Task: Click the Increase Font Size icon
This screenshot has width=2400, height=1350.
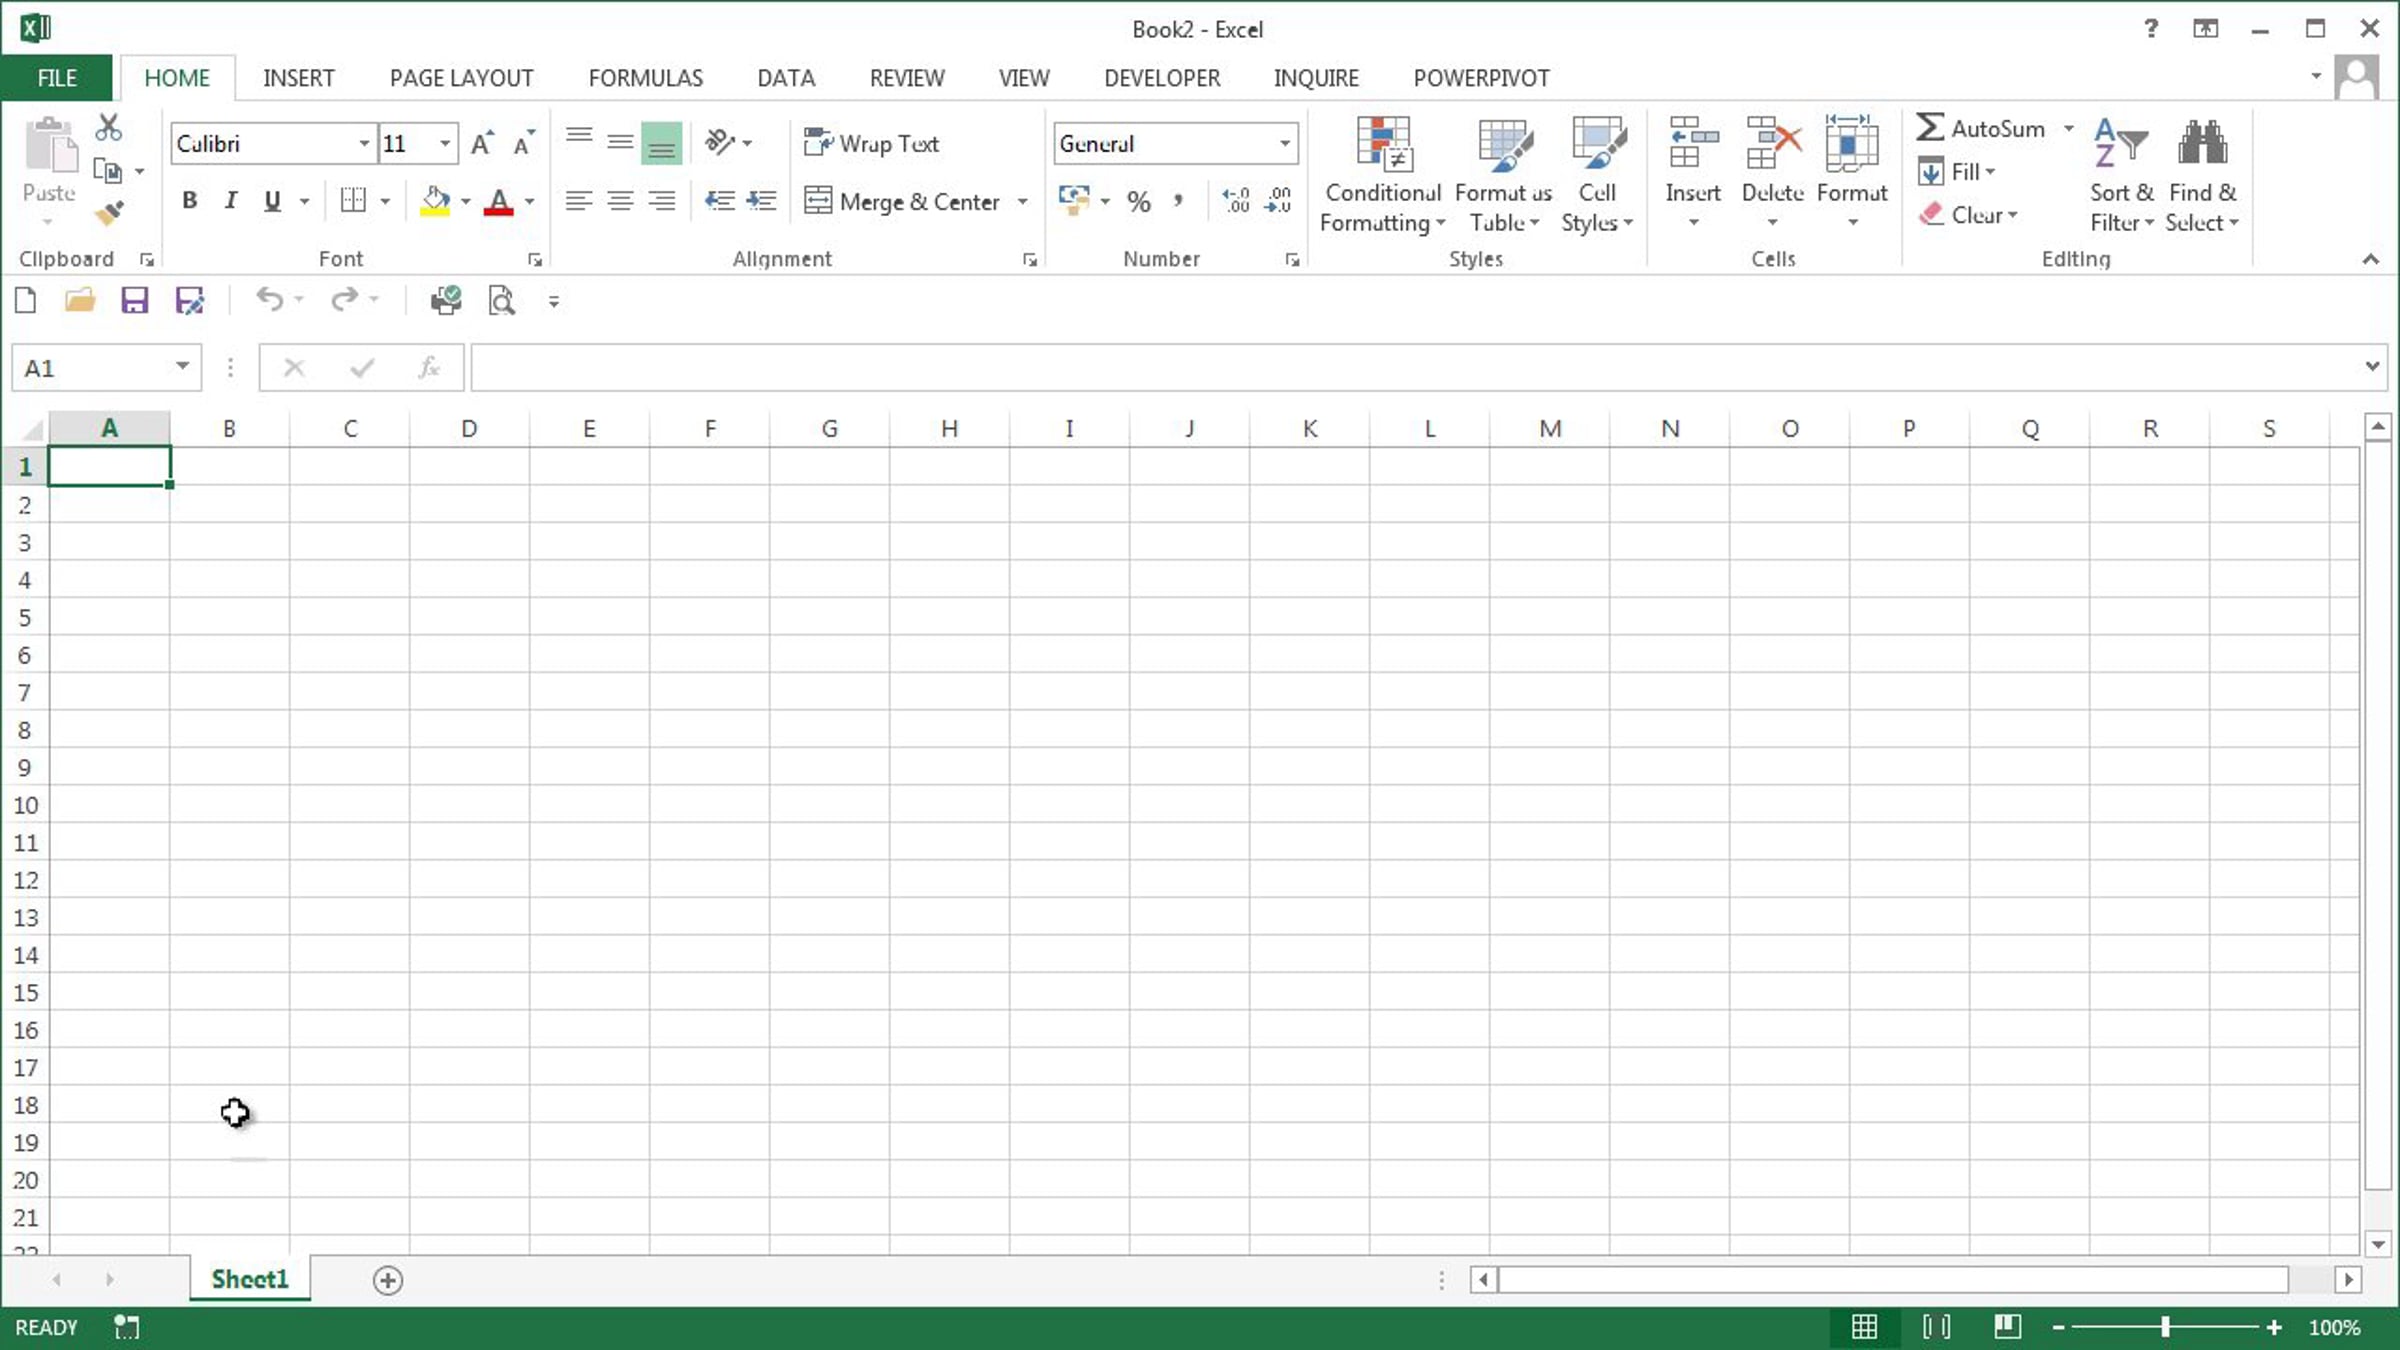Action: 482,143
